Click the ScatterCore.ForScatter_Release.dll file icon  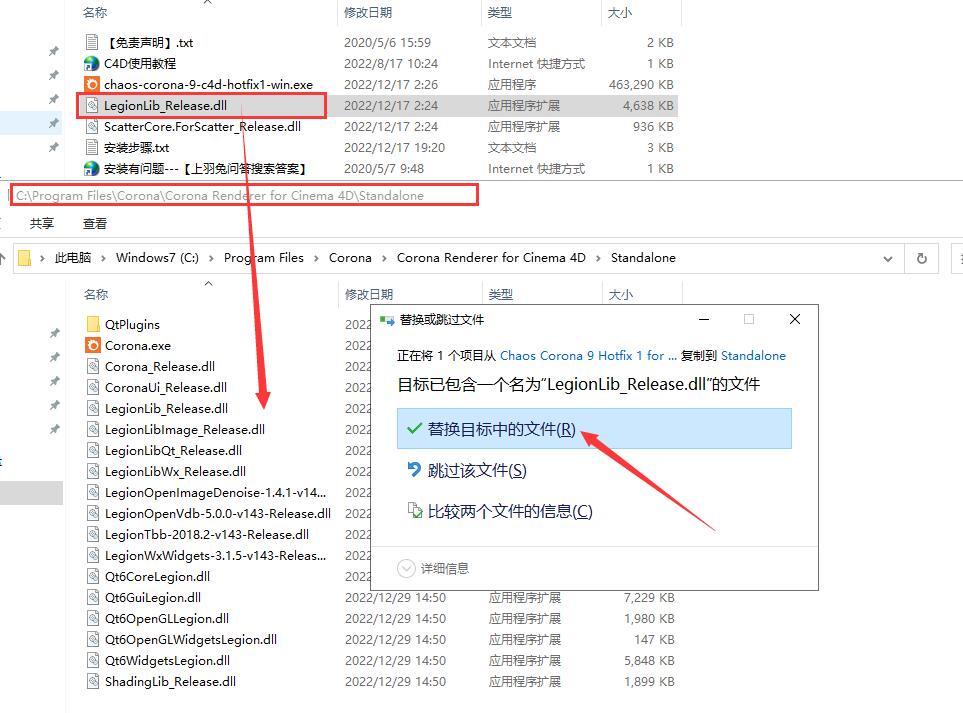92,127
